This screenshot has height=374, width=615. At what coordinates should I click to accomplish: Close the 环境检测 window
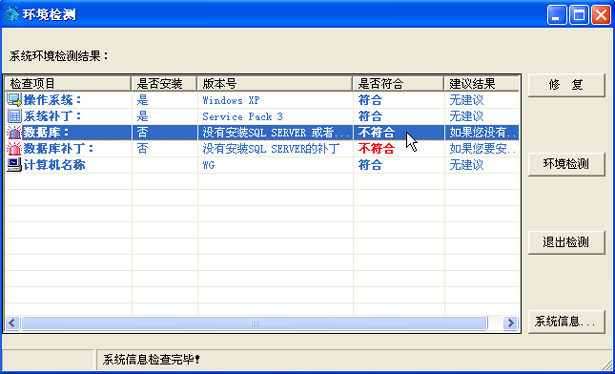tap(601, 15)
